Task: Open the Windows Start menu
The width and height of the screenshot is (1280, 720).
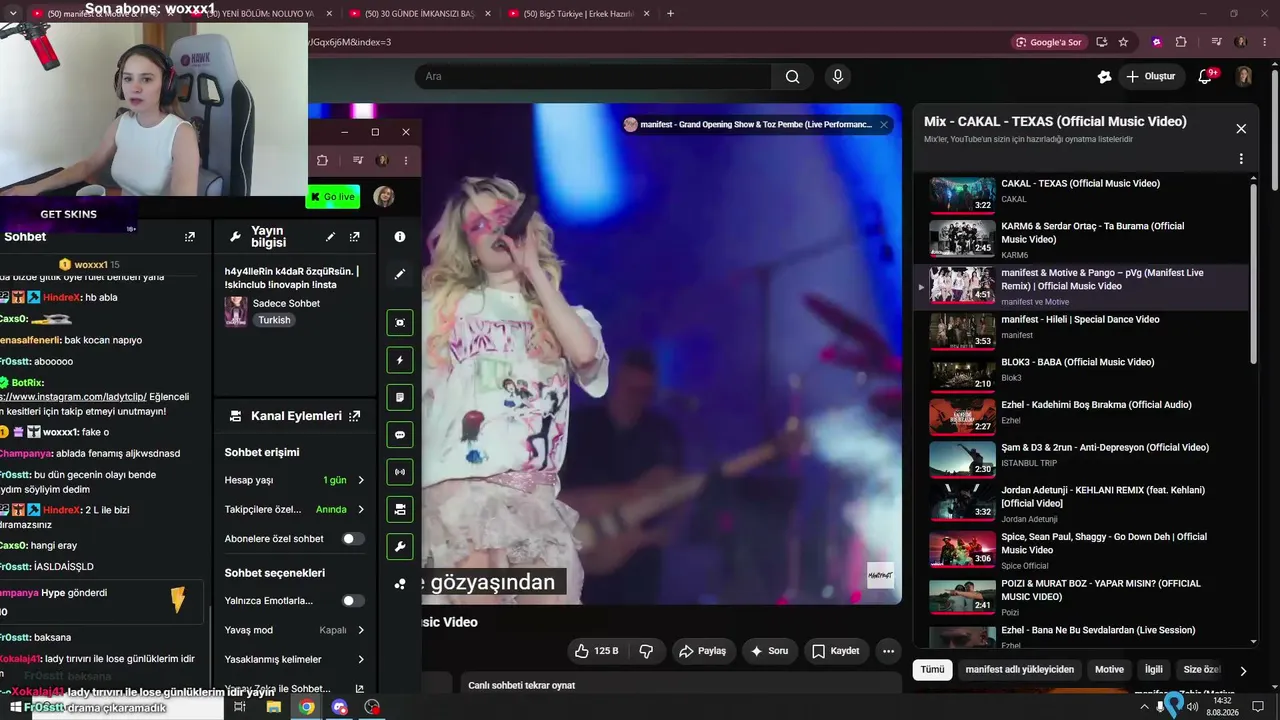Action: coord(15,707)
